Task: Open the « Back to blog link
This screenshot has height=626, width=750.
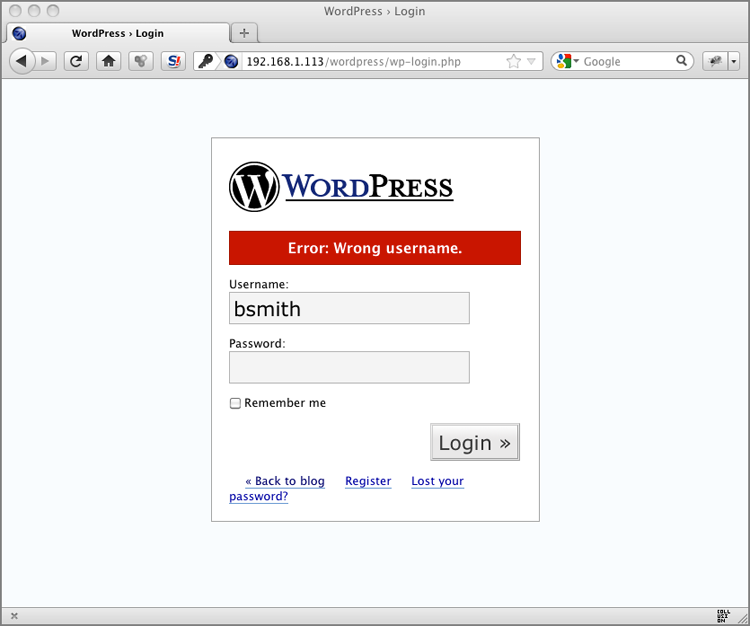Action: click(x=285, y=481)
